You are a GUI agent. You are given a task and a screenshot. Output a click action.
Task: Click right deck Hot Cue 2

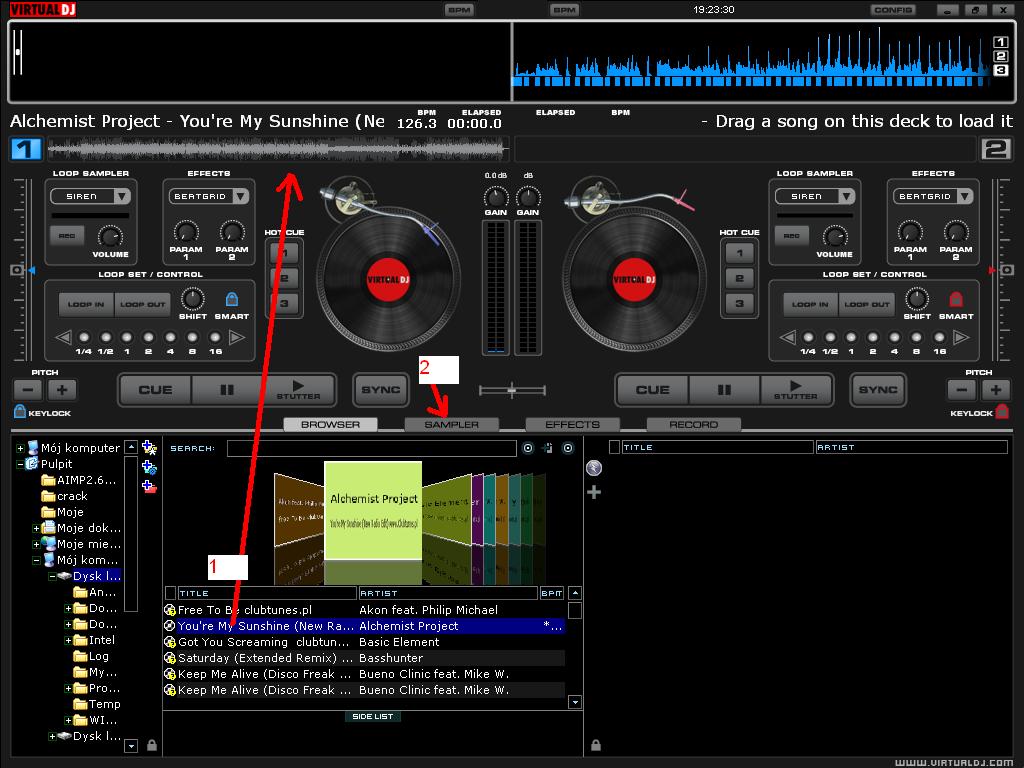click(739, 278)
